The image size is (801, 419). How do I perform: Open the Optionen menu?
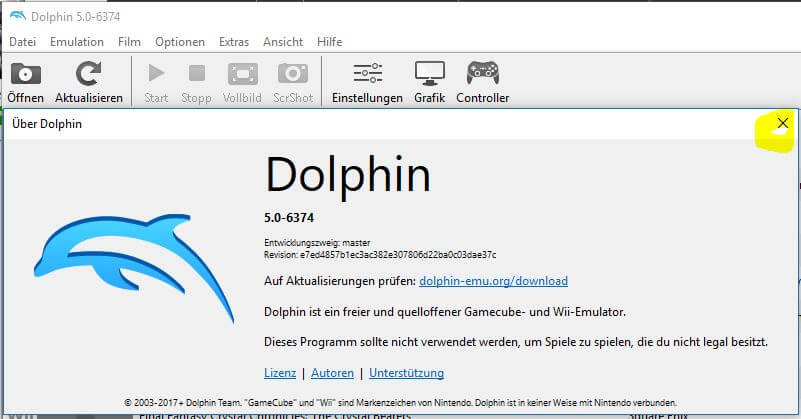(180, 42)
